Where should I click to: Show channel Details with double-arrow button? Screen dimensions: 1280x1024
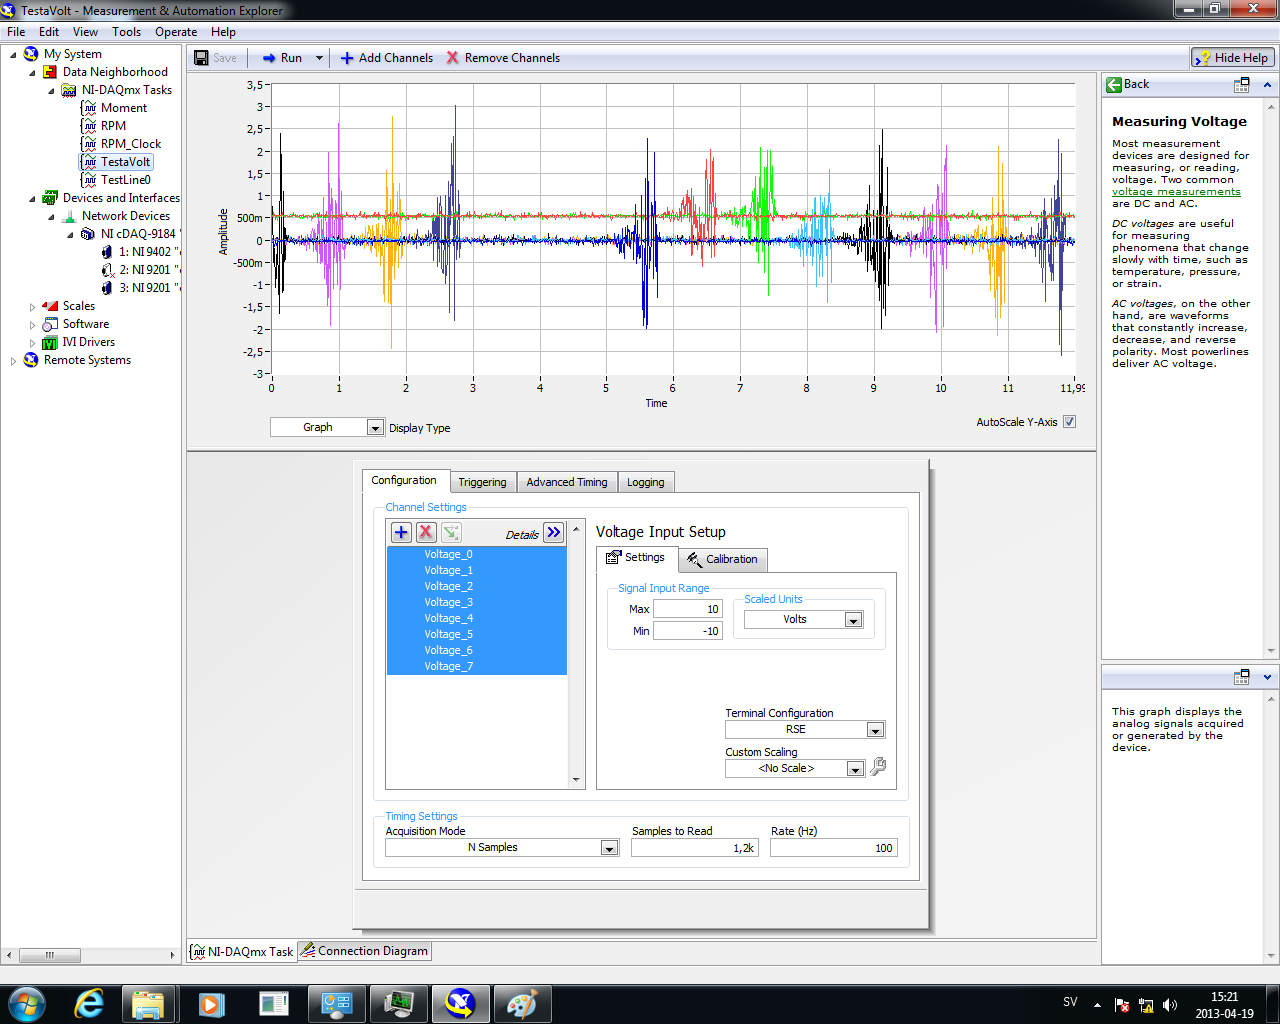point(554,532)
